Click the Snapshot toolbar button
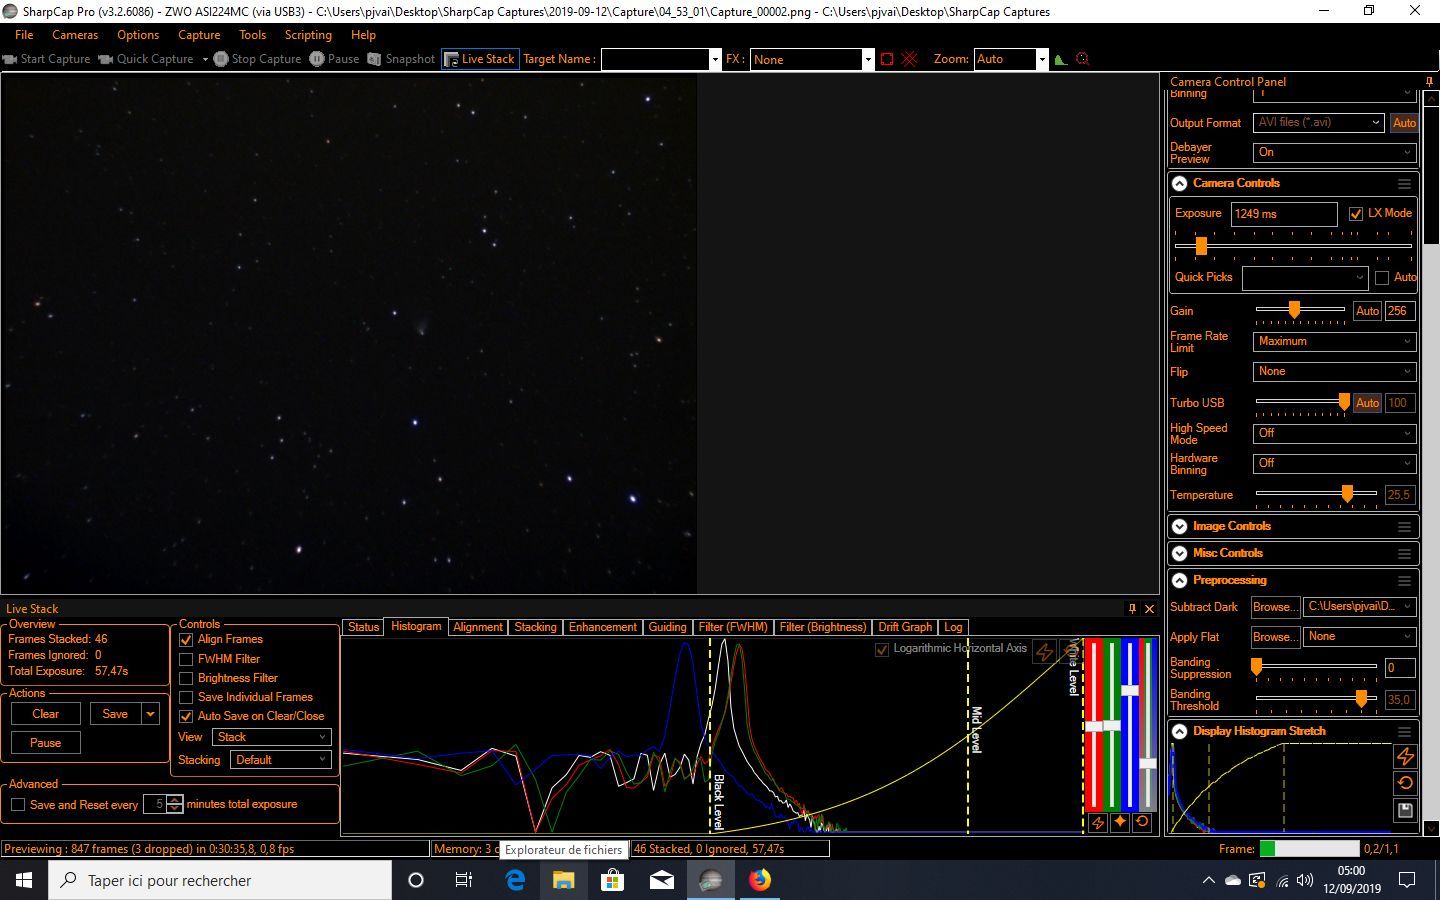 (x=401, y=59)
